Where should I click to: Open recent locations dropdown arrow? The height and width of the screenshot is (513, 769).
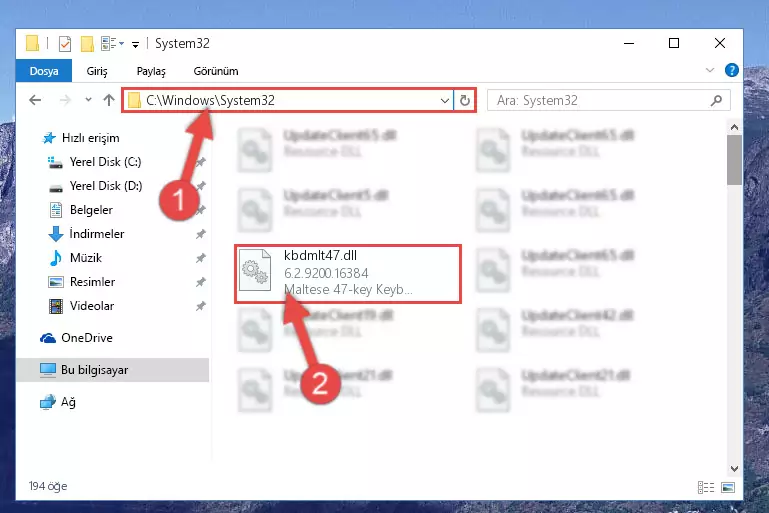pyautogui.click(x=88, y=100)
